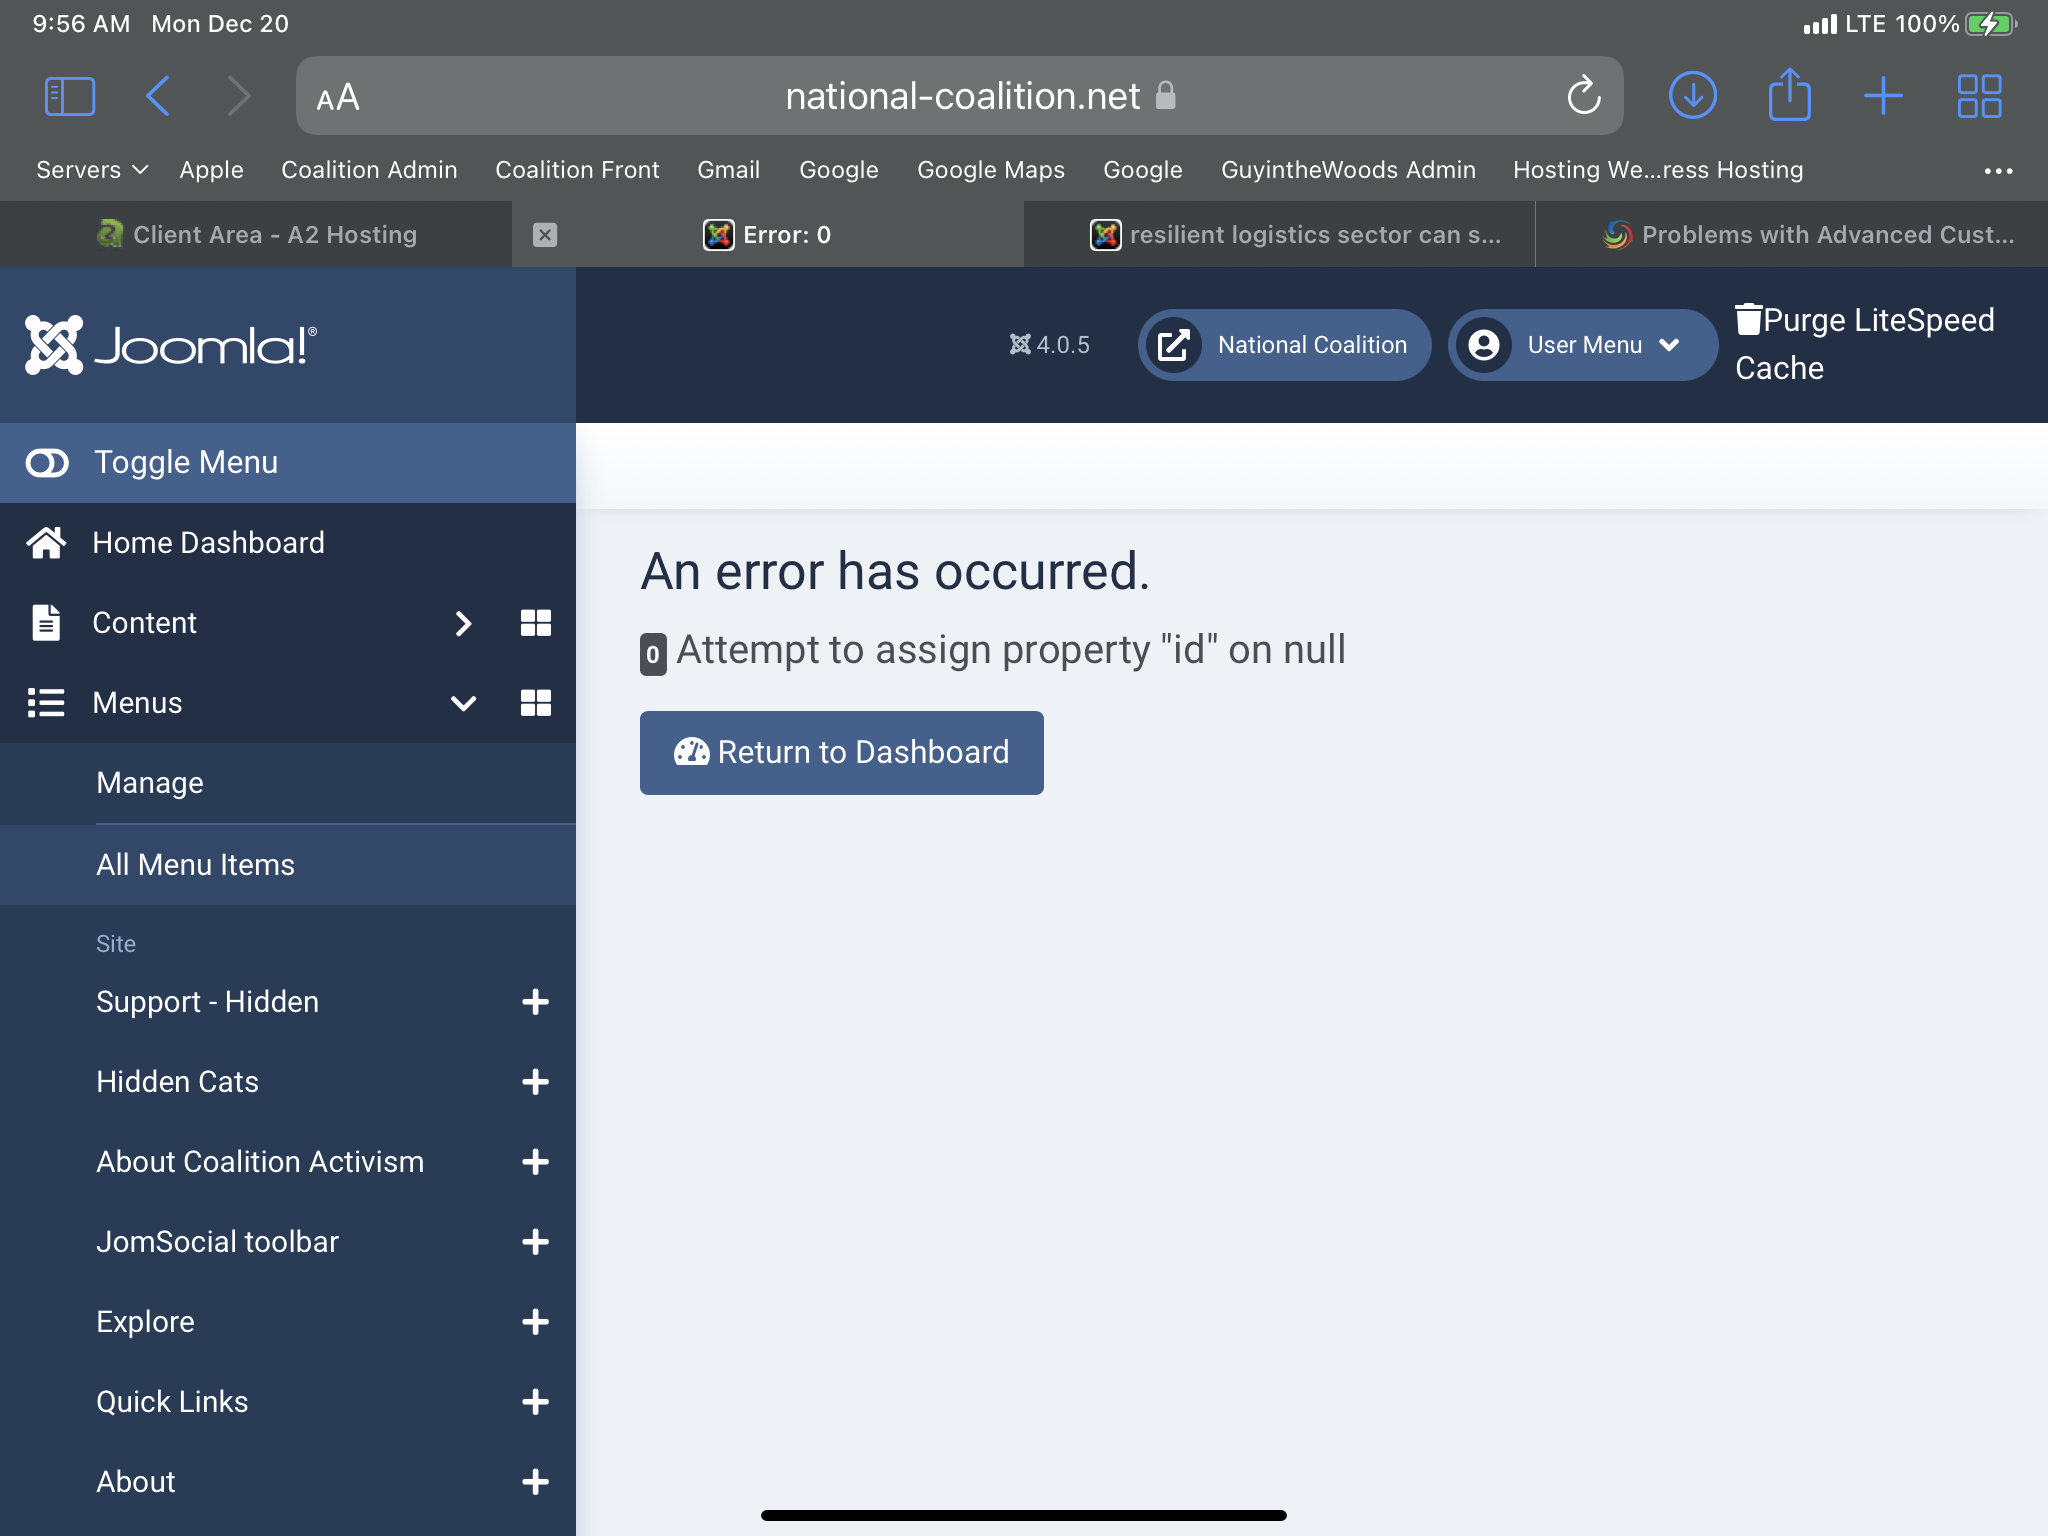Click plus icon beside JomSocial toolbar
Screen dimensions: 2048x1536
point(536,1242)
